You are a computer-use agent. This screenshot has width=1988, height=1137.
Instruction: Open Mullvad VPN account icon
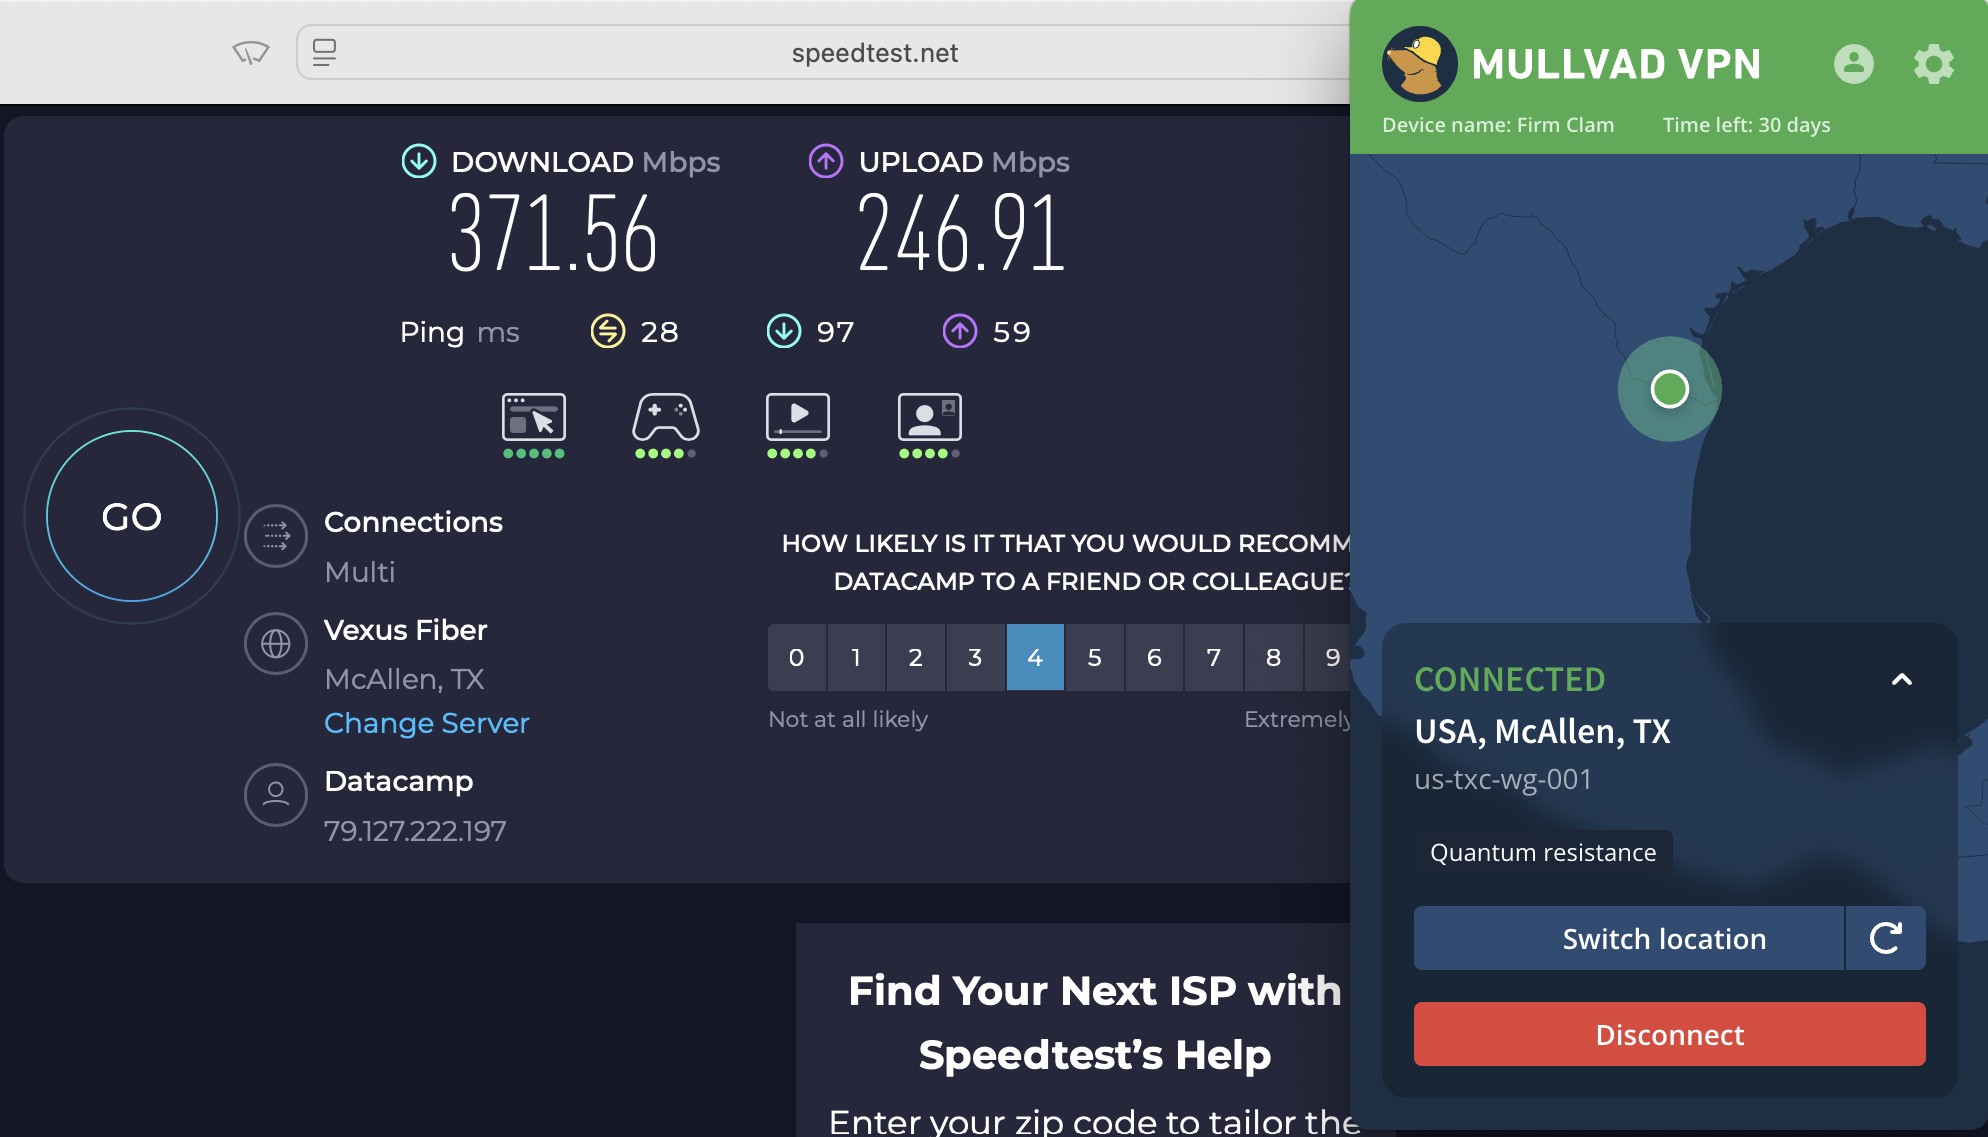(1853, 64)
